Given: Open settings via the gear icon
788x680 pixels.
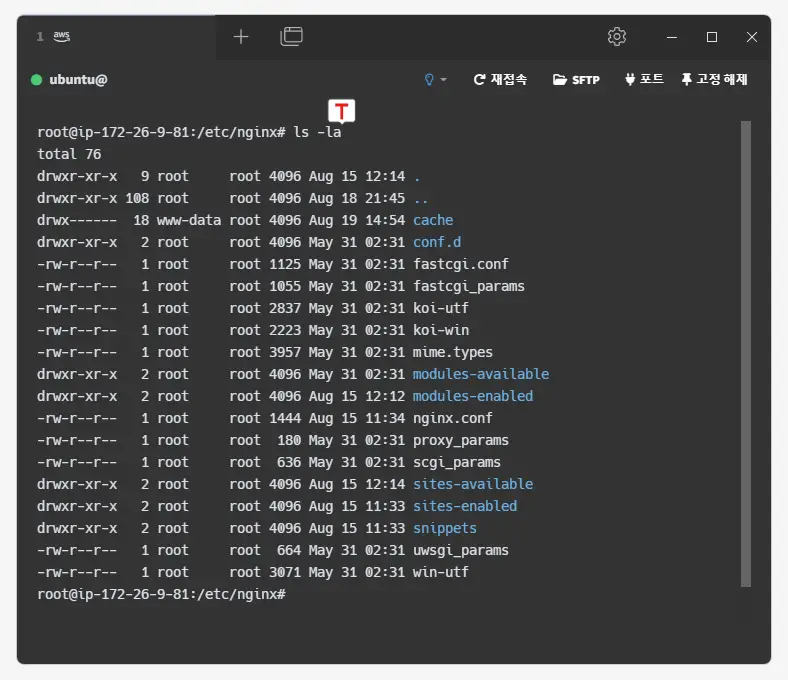Looking at the screenshot, I should (x=617, y=37).
